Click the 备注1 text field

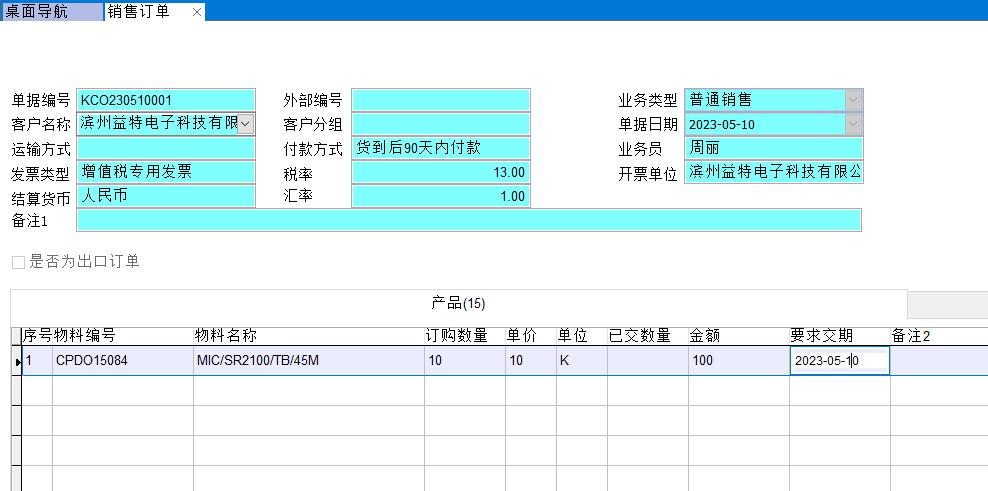click(468, 220)
